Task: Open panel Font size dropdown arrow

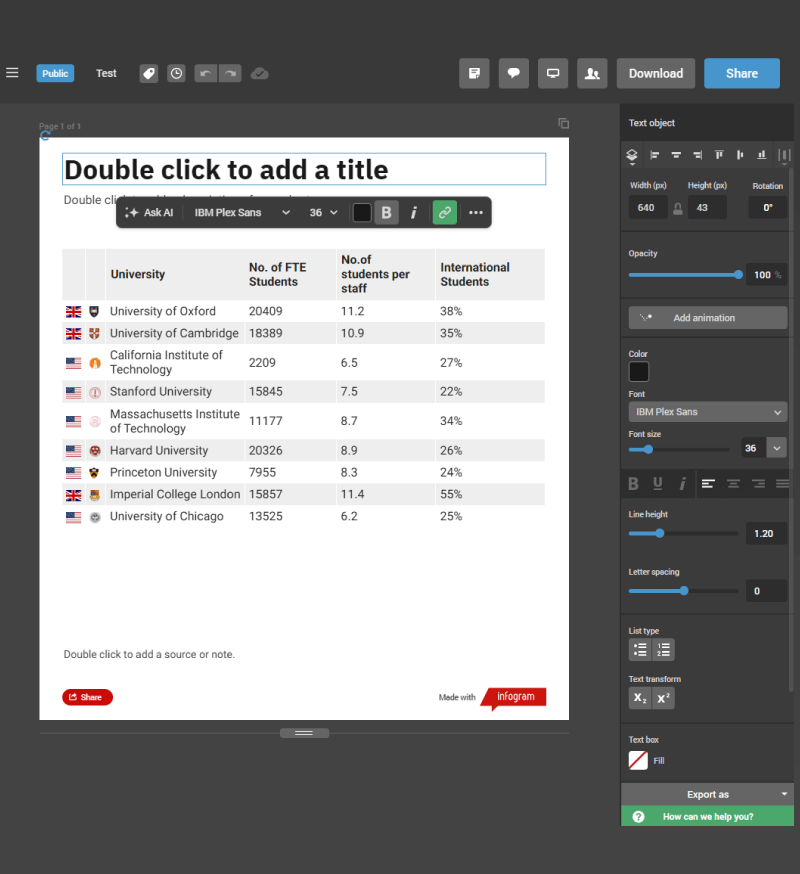Action: (x=777, y=448)
